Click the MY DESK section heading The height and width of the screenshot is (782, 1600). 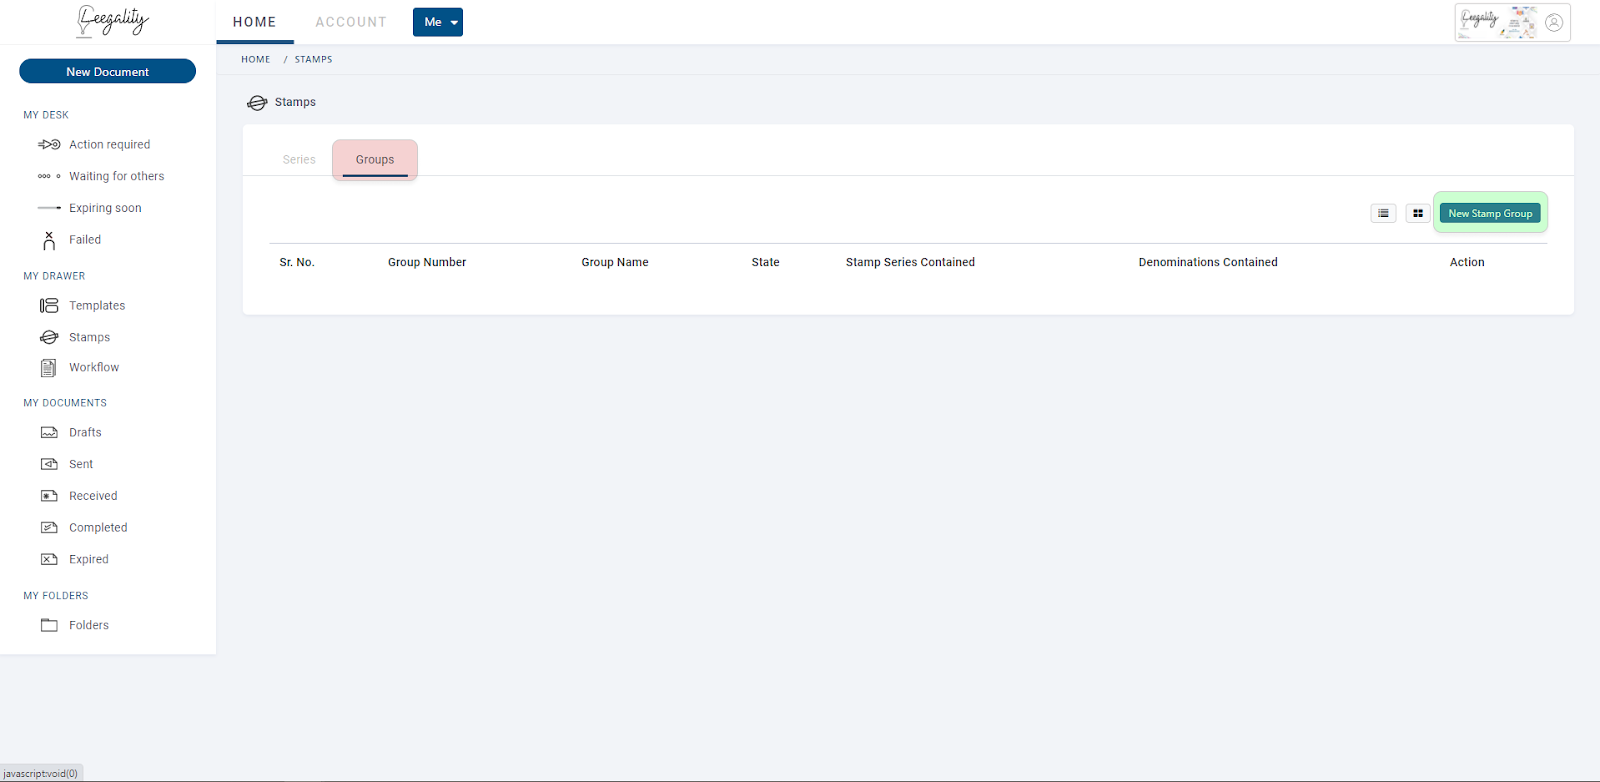click(46, 115)
